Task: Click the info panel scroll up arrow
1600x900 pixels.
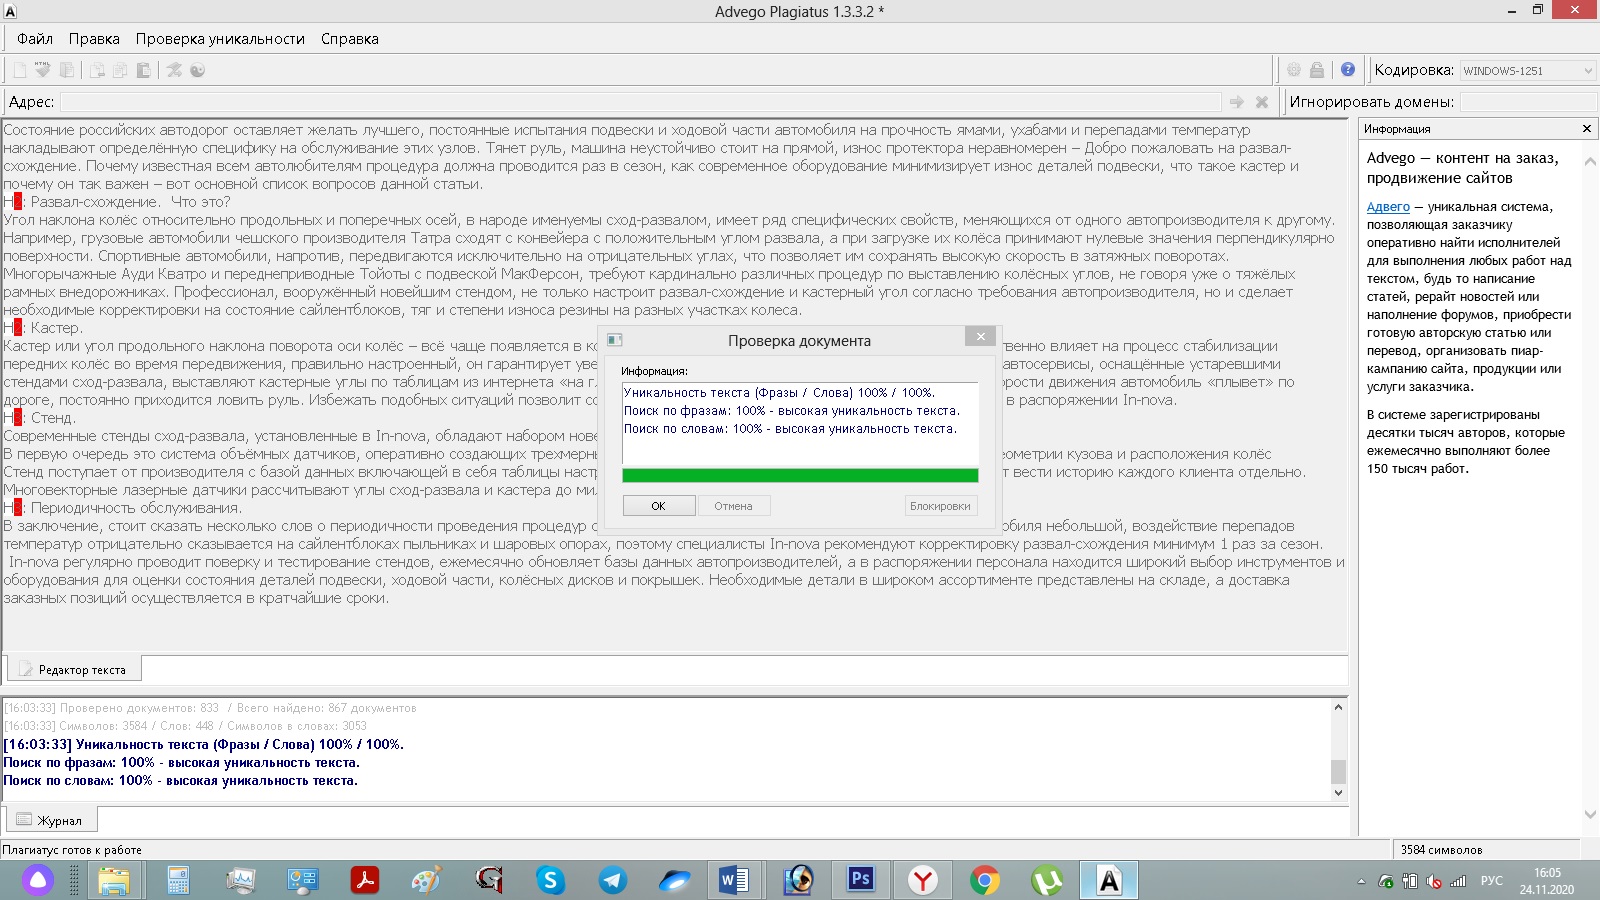Action: [1590, 160]
